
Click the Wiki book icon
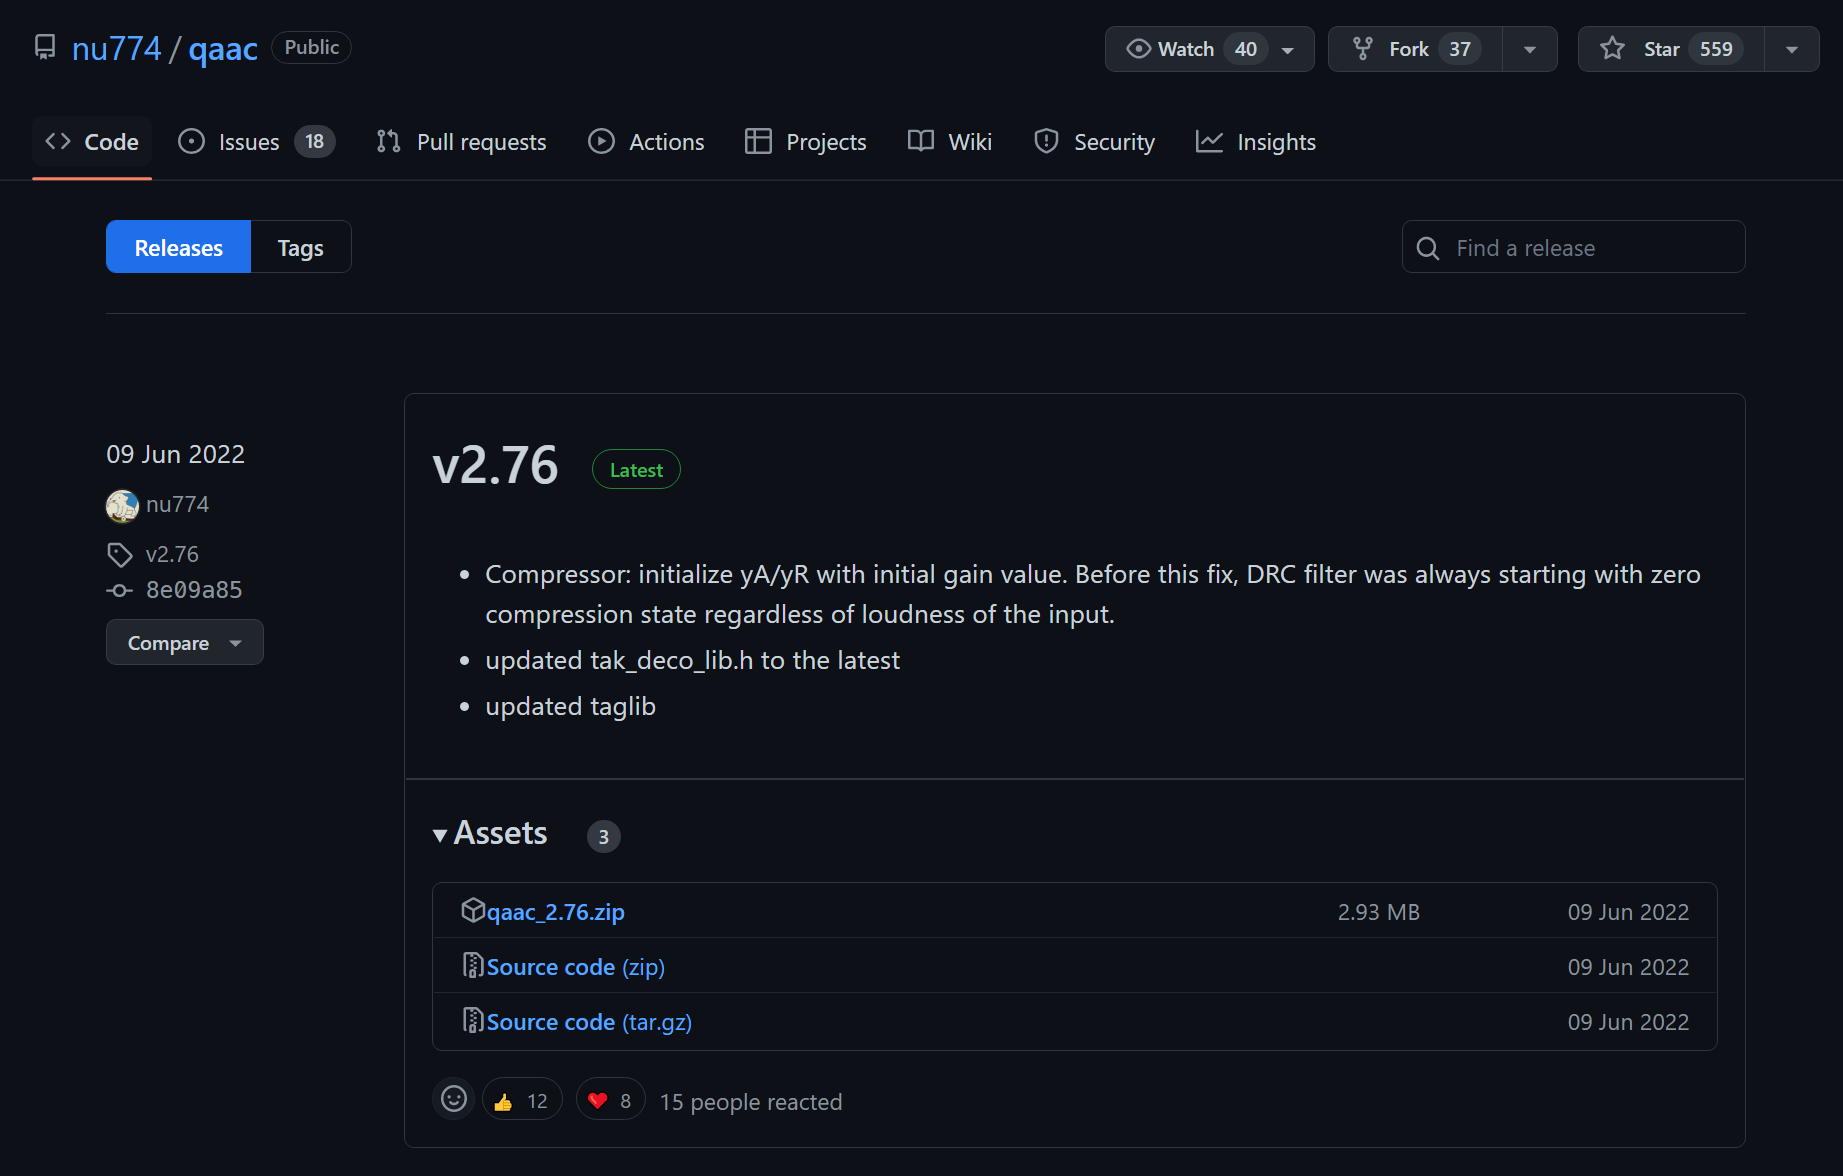tap(921, 141)
